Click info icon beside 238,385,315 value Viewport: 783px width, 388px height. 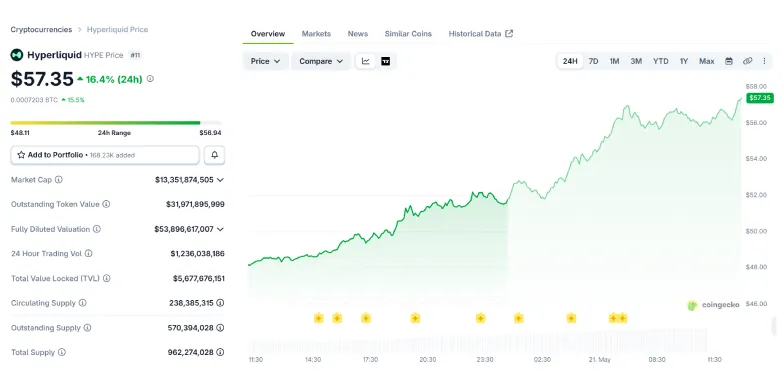(220, 303)
